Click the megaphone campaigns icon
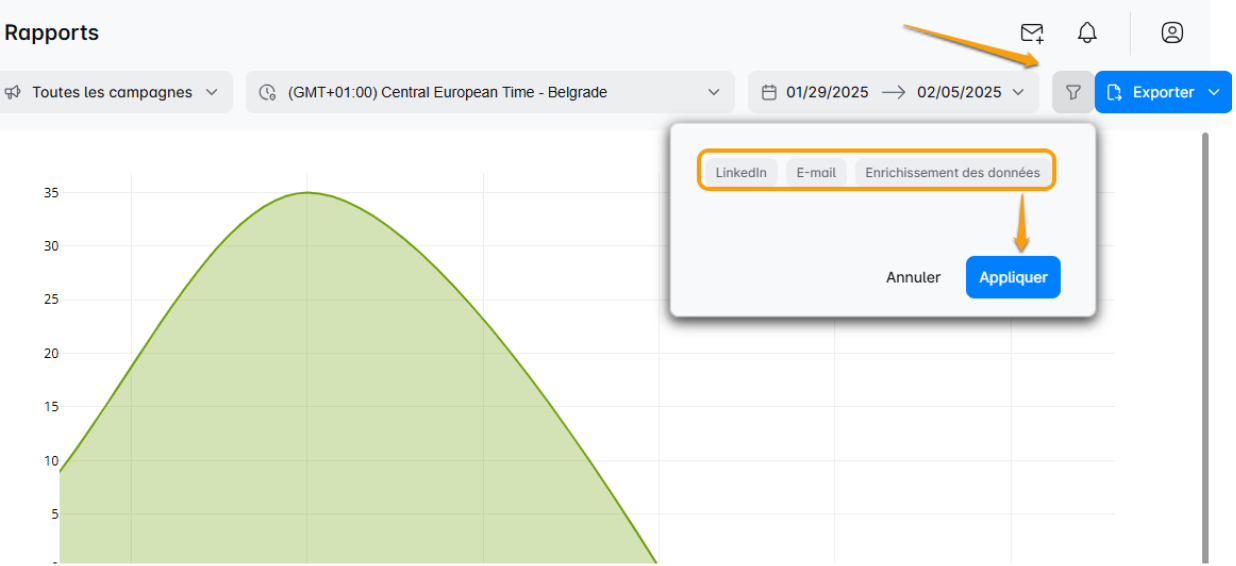1236x566 pixels. pyautogui.click(x=13, y=92)
